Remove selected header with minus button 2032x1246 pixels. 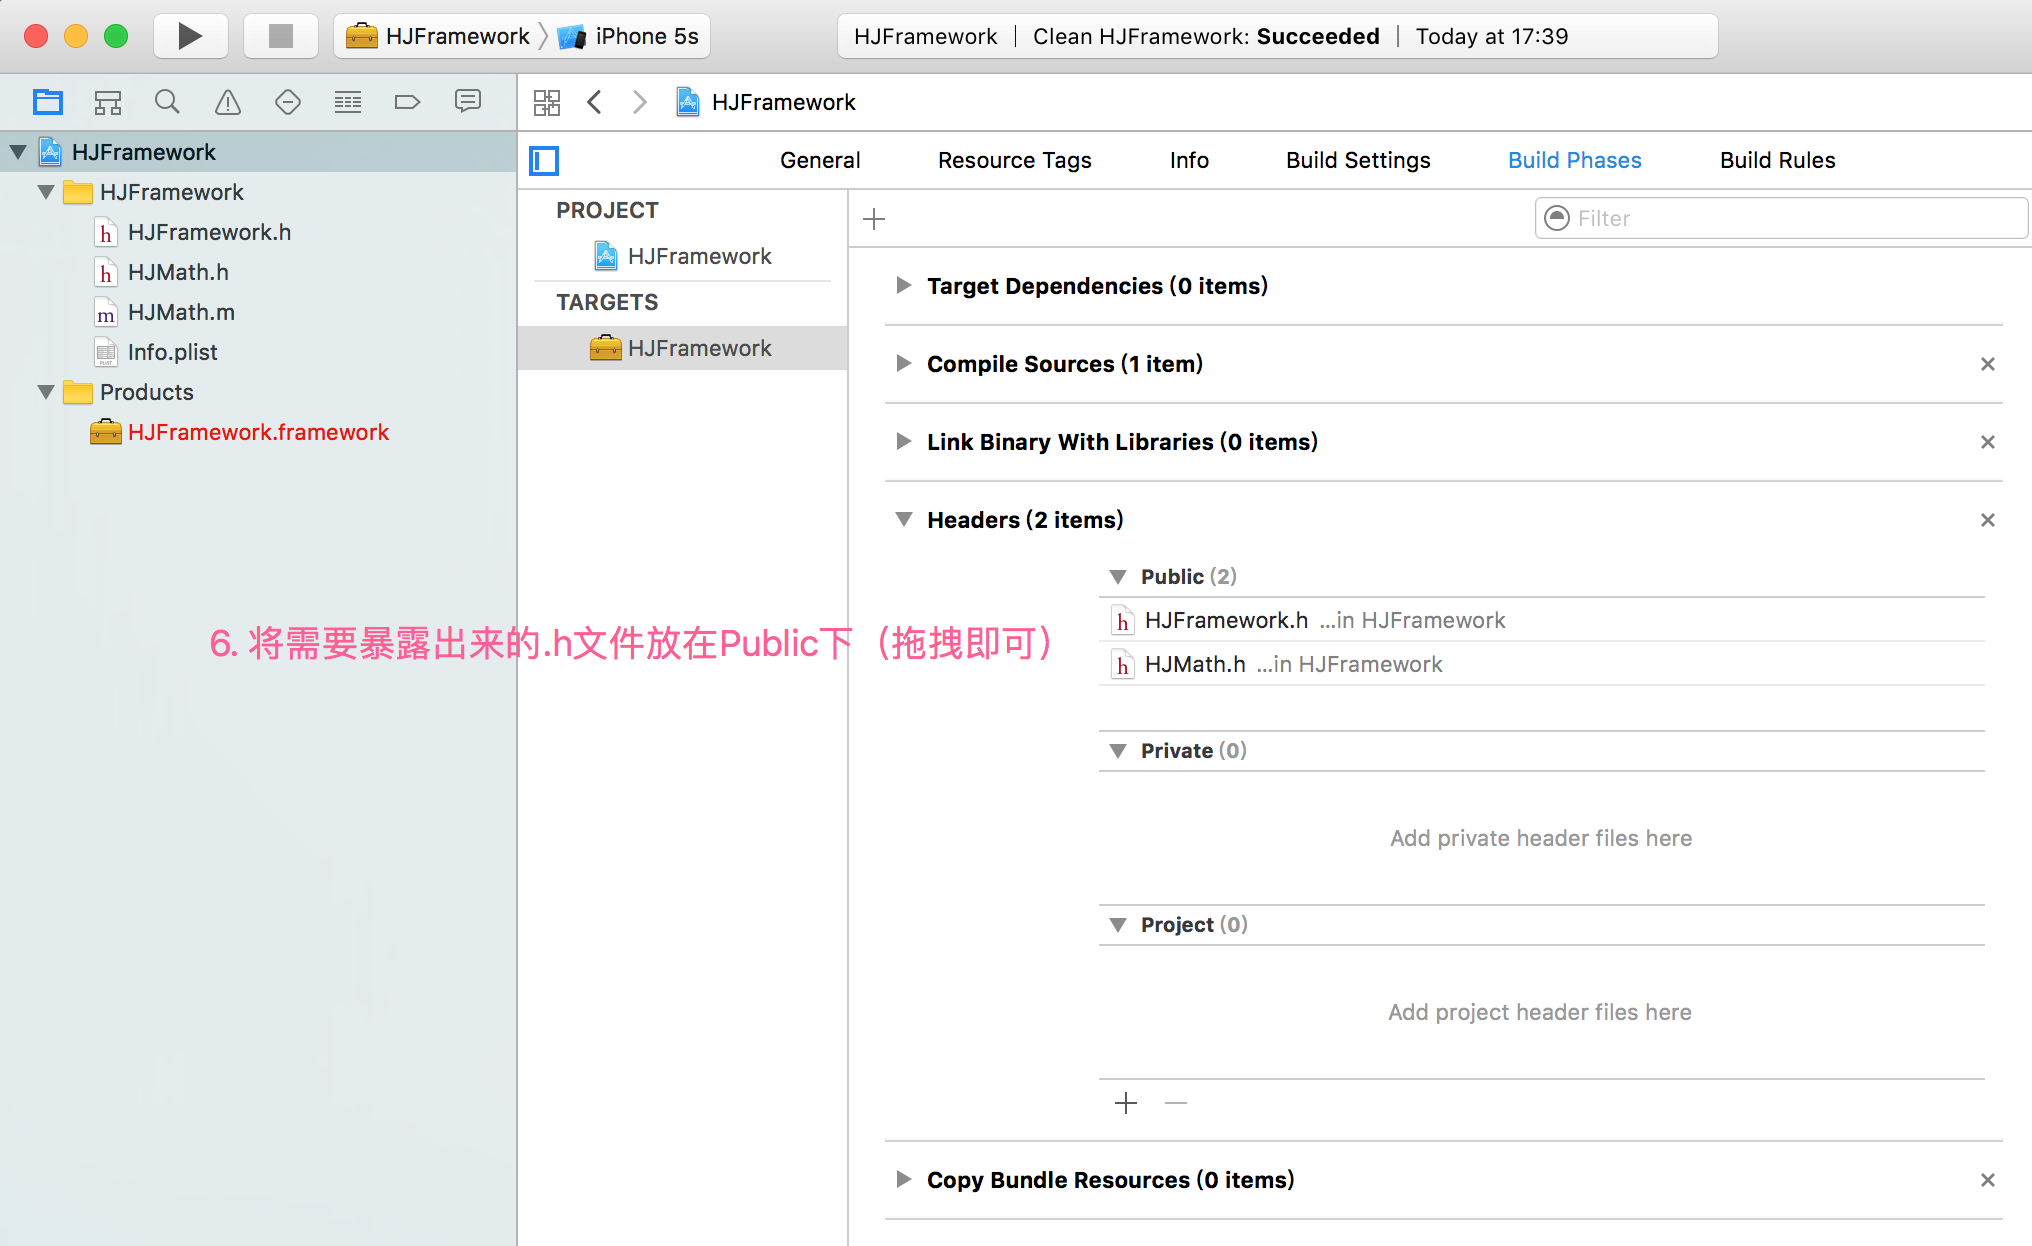(1176, 1103)
